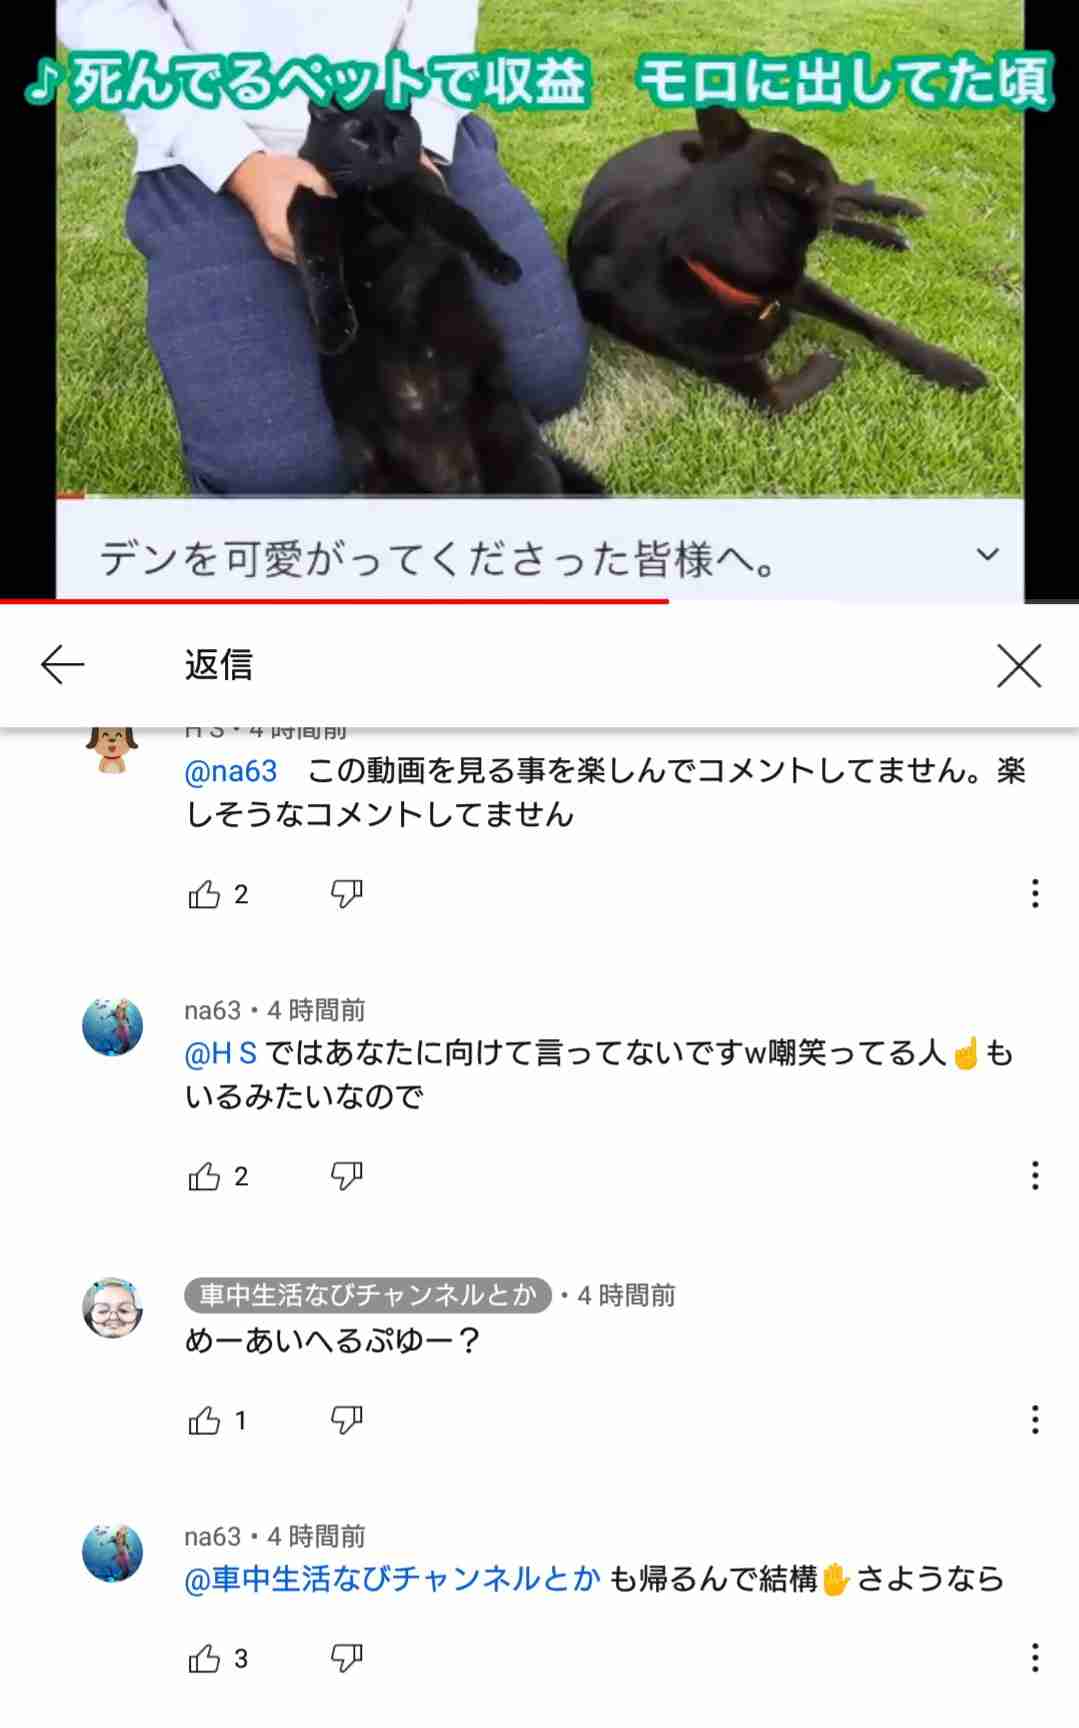The image size is (1079, 1728).
Task: Open the @na63 mention link
Action: (231, 771)
